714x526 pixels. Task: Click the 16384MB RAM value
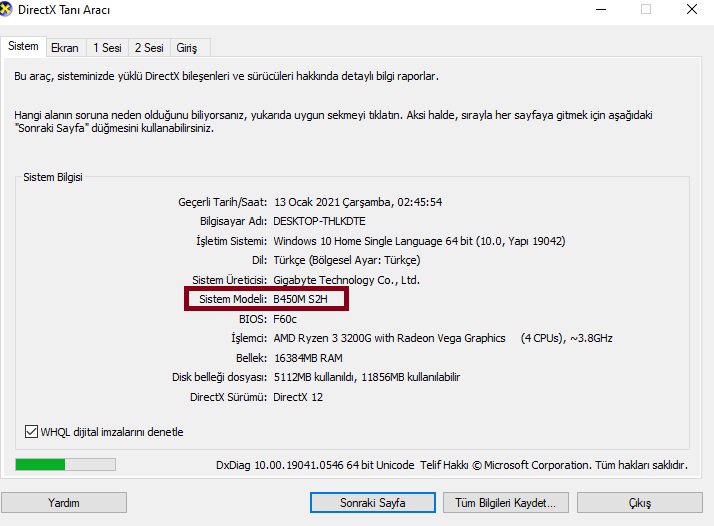[x=308, y=358]
